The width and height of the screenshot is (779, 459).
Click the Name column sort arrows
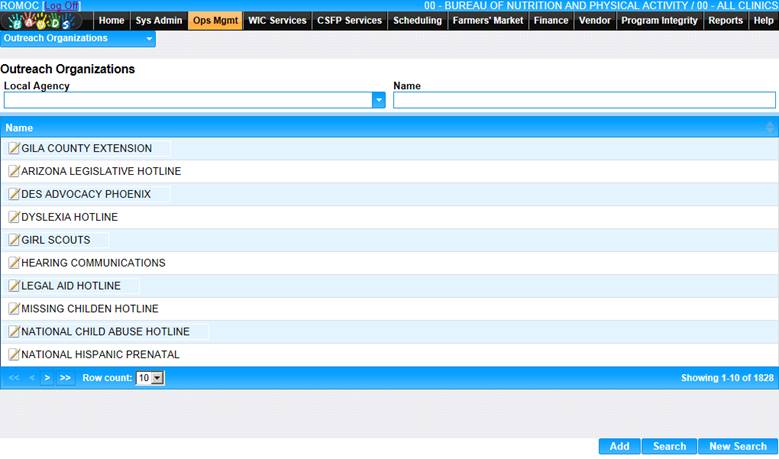(769, 128)
